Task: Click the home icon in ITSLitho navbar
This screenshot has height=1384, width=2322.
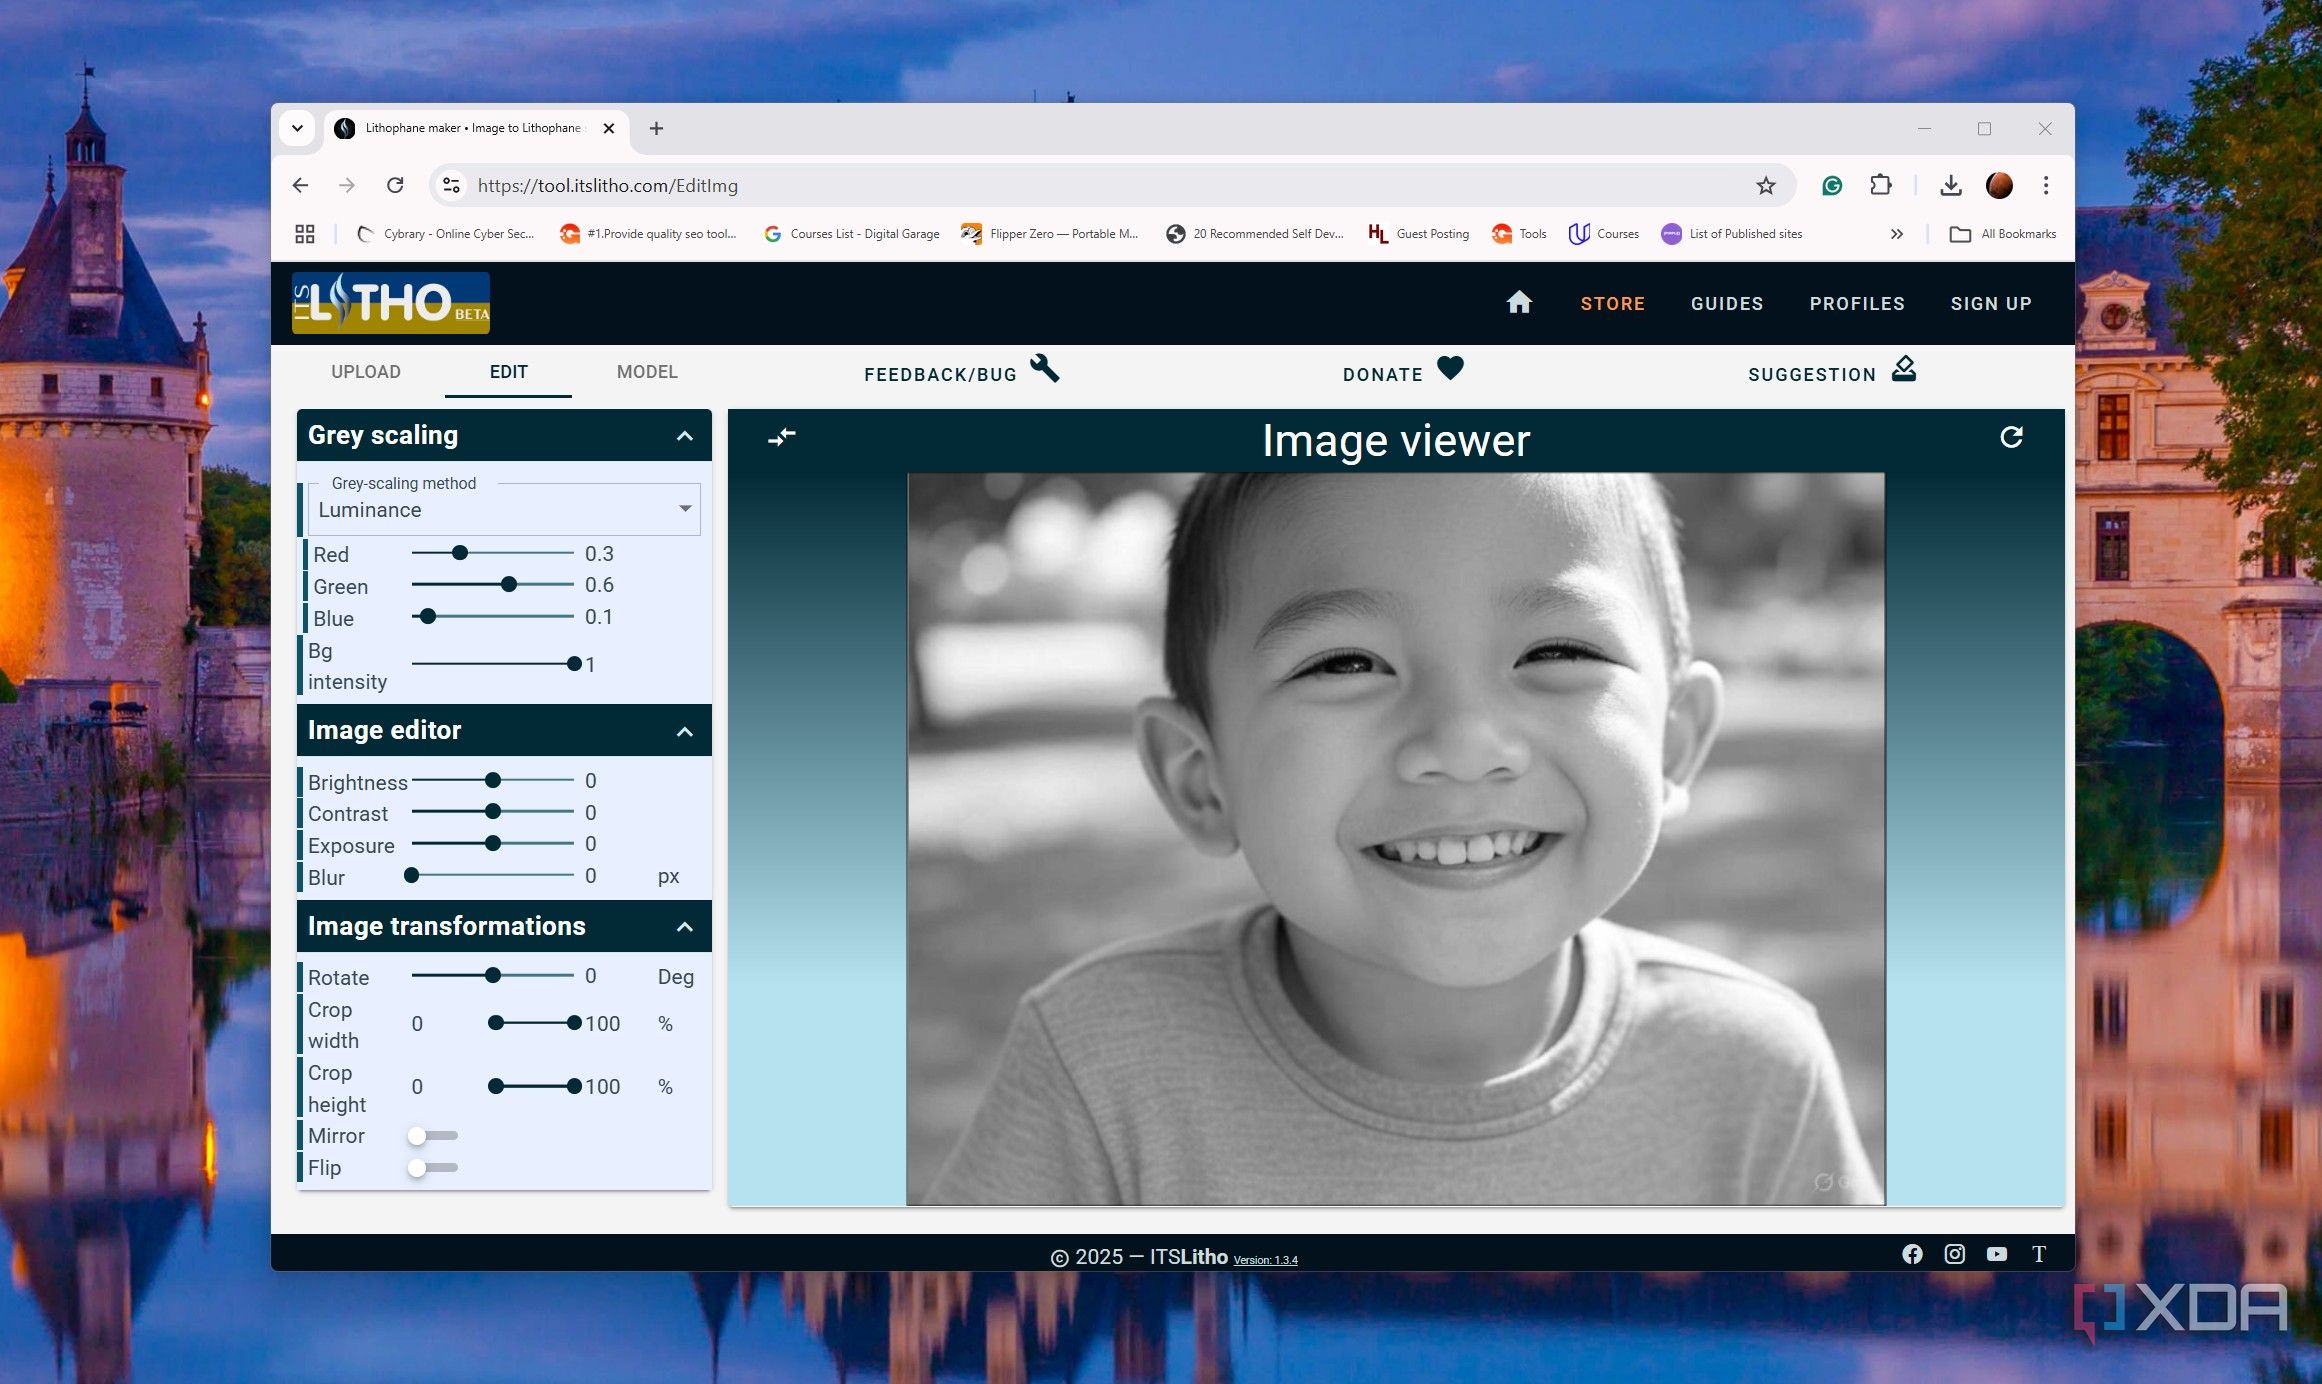Action: [1519, 302]
